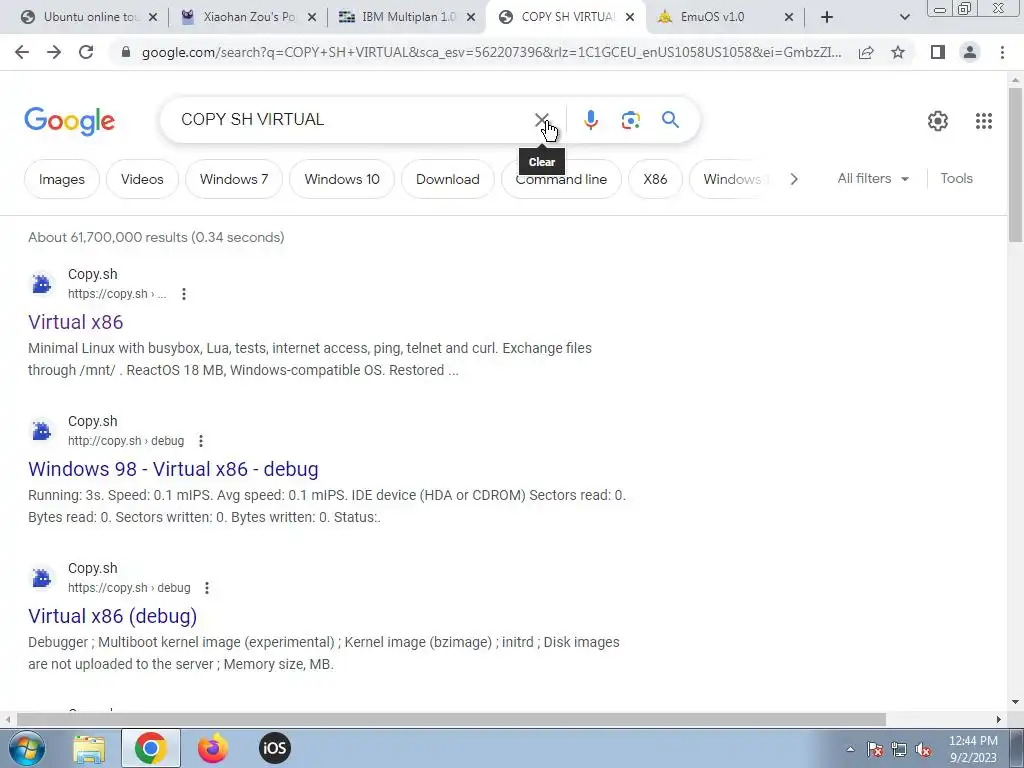Open the Windows Start menu
The height and width of the screenshot is (768, 1024).
click(26, 748)
